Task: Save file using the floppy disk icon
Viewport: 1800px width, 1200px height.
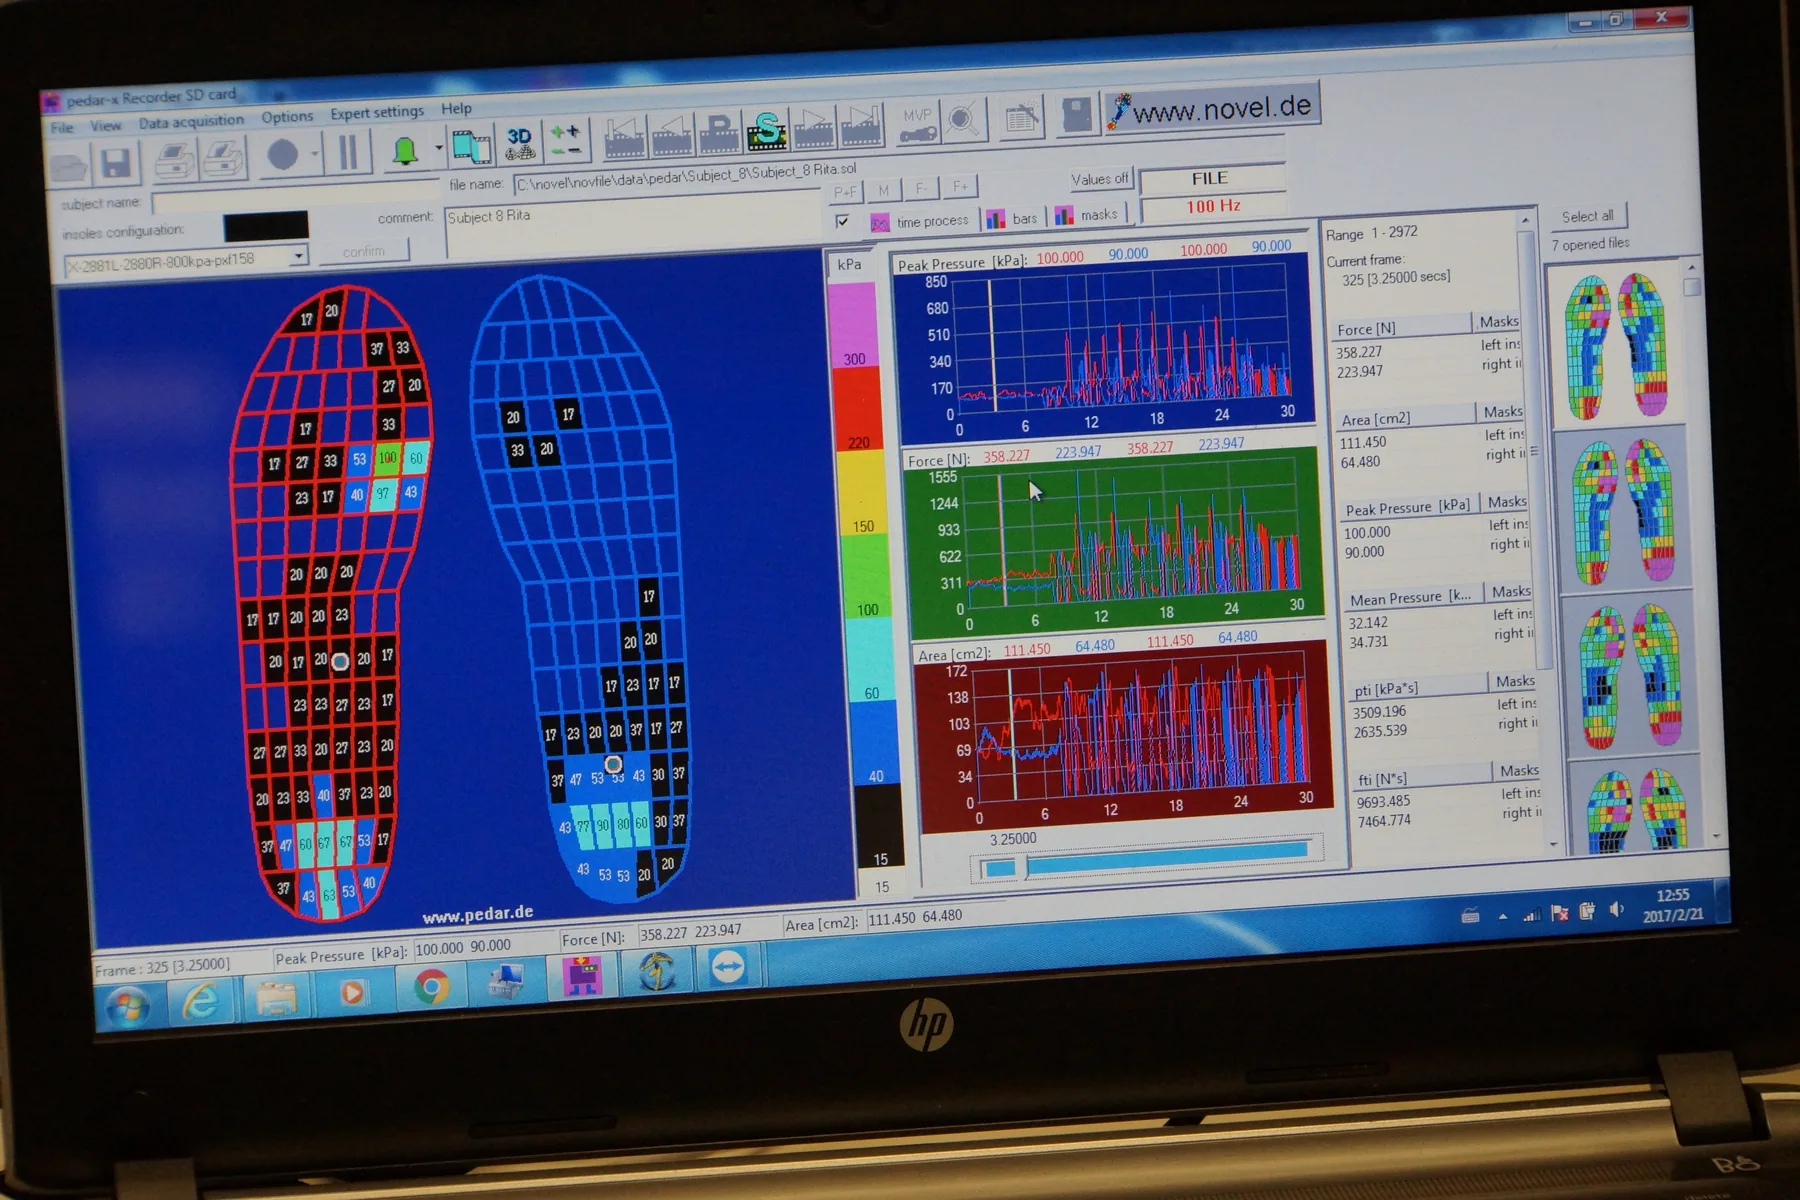Action: (115, 163)
